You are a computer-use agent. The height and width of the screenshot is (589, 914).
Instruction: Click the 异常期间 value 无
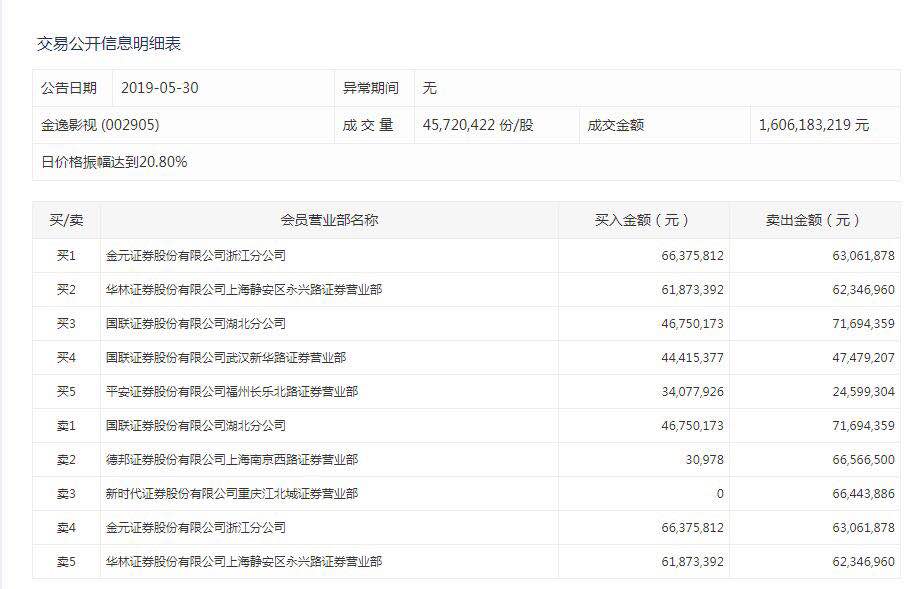click(x=430, y=88)
